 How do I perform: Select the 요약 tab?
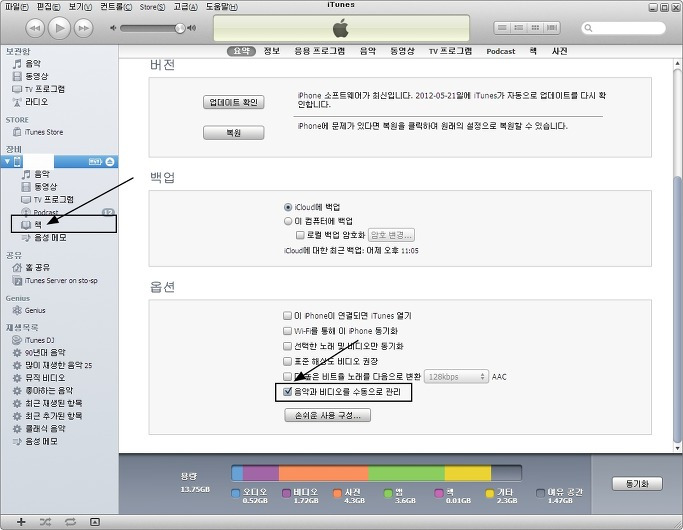pyautogui.click(x=241, y=51)
